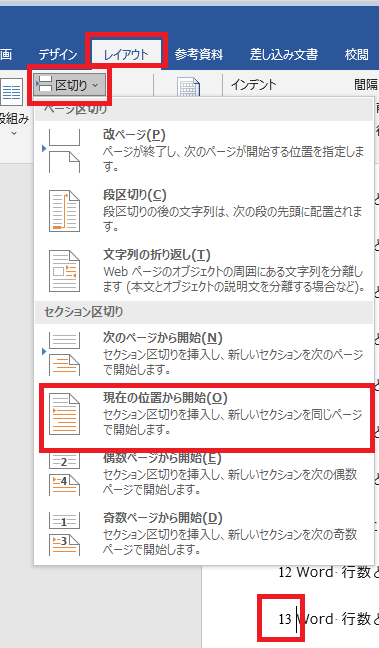Open the 参考資料 tab

point(198,55)
